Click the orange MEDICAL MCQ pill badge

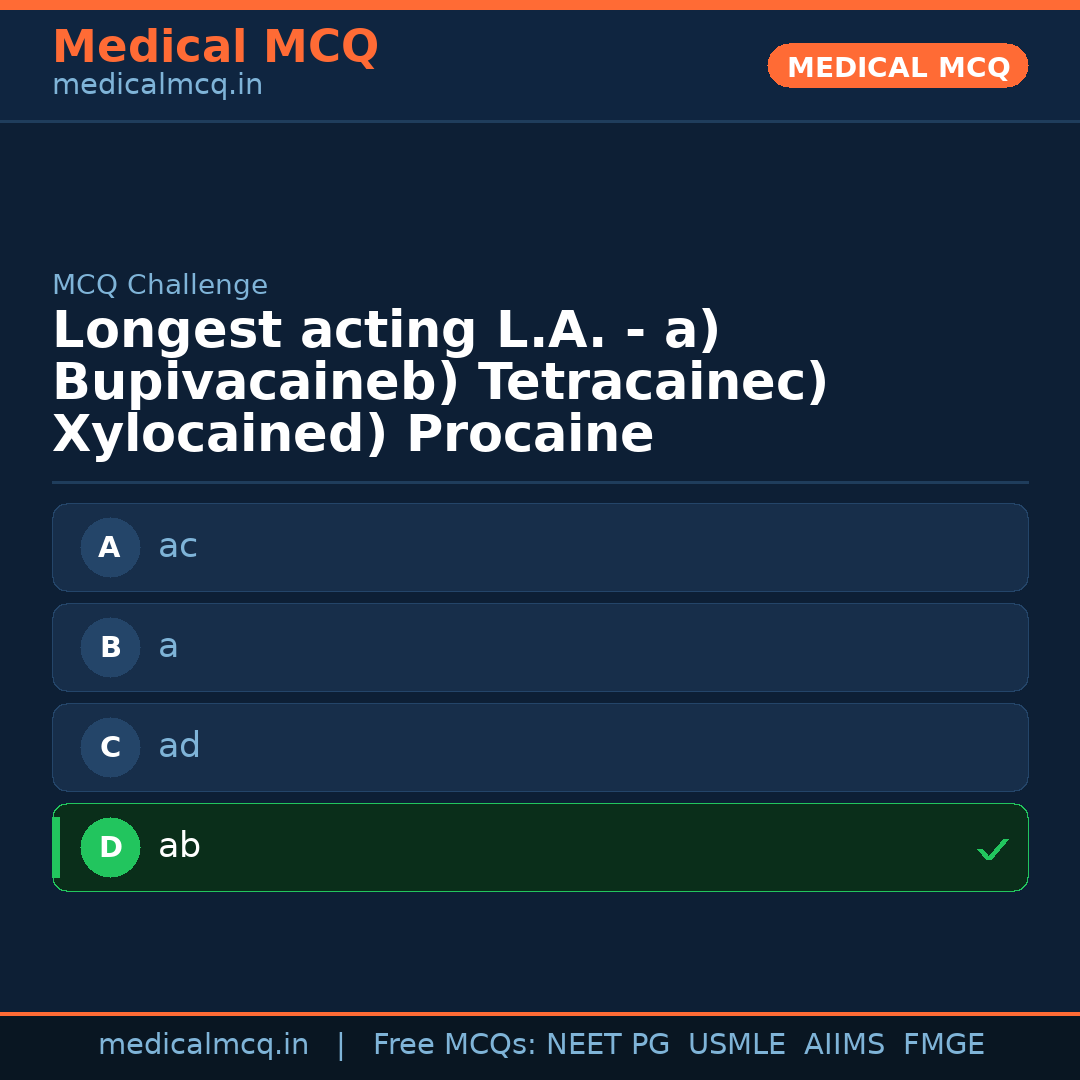point(897,66)
